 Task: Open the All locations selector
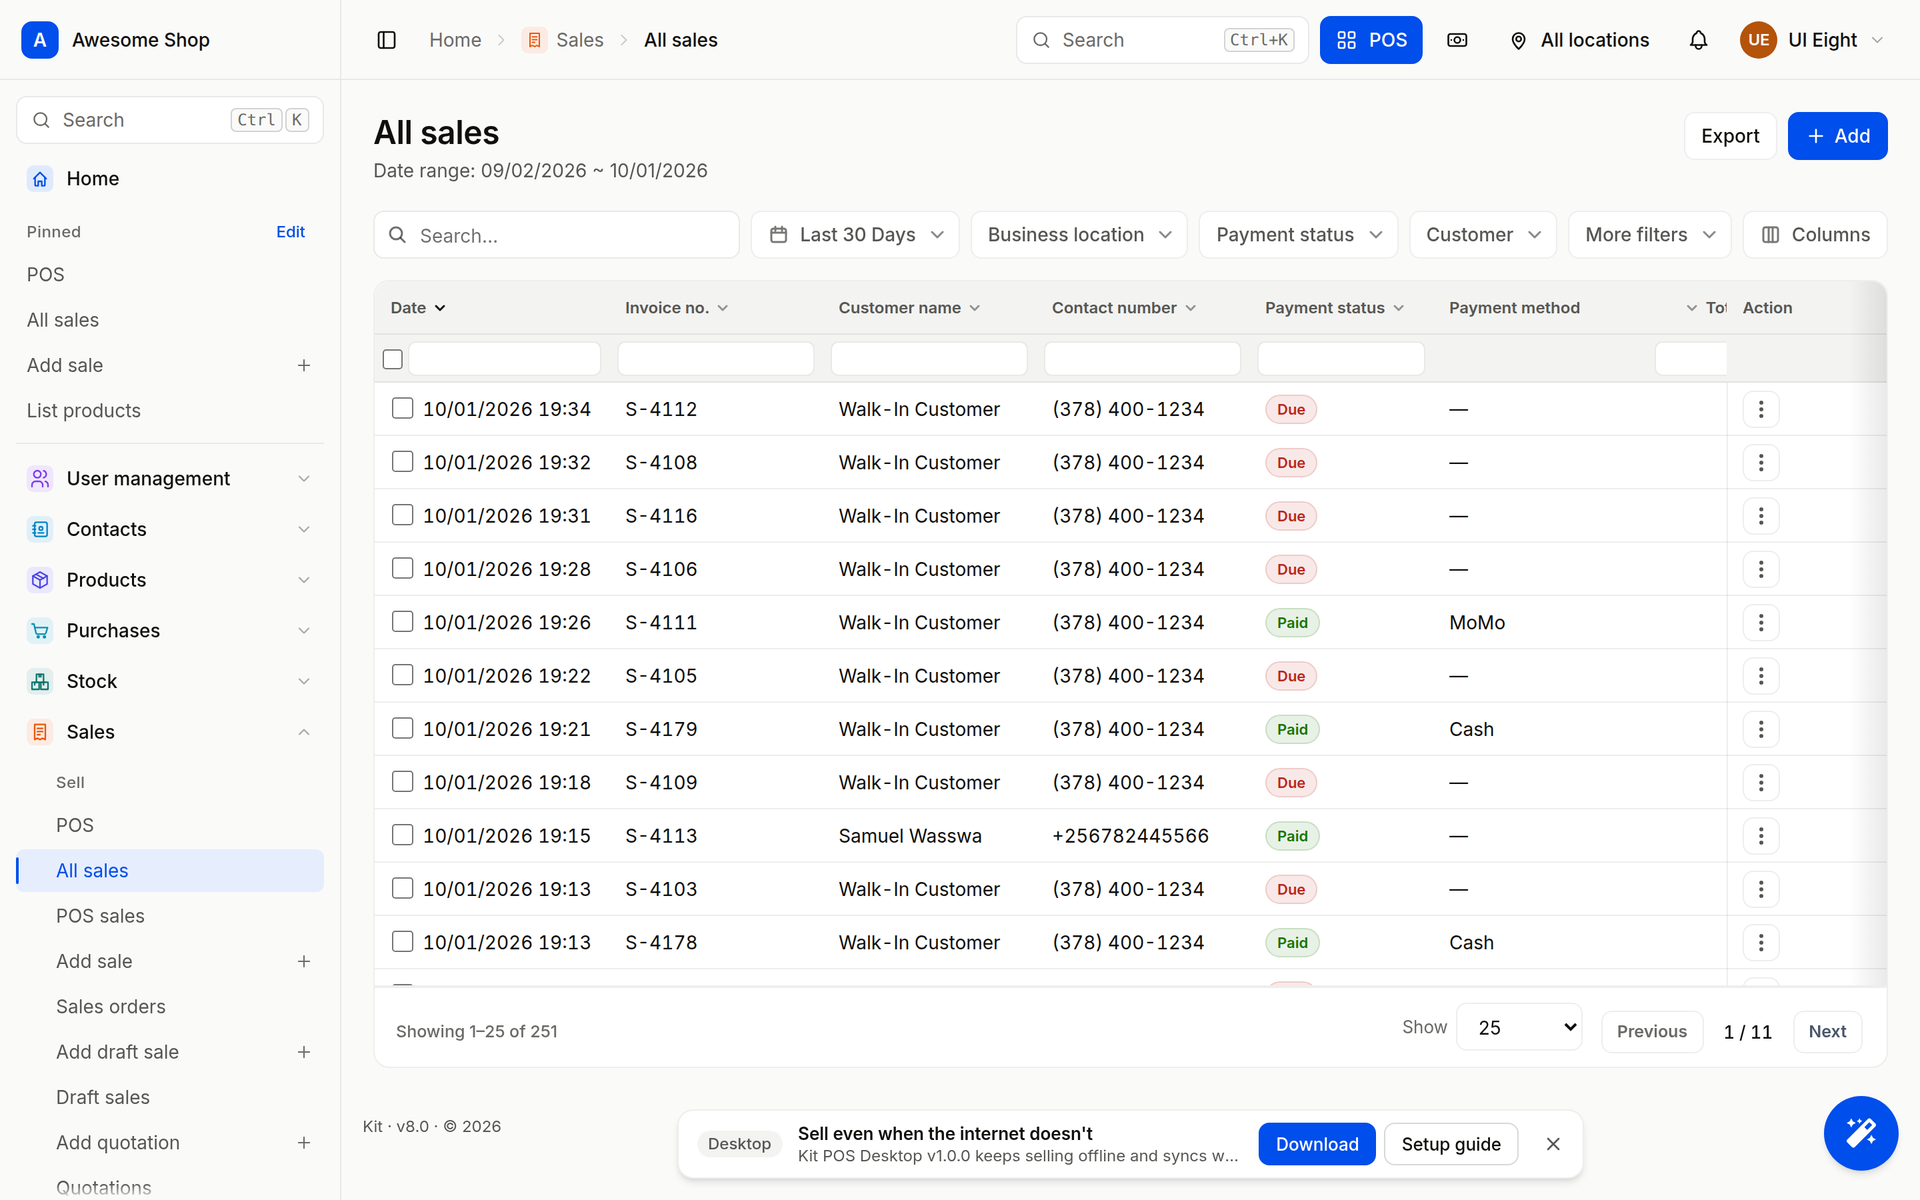click(1579, 40)
